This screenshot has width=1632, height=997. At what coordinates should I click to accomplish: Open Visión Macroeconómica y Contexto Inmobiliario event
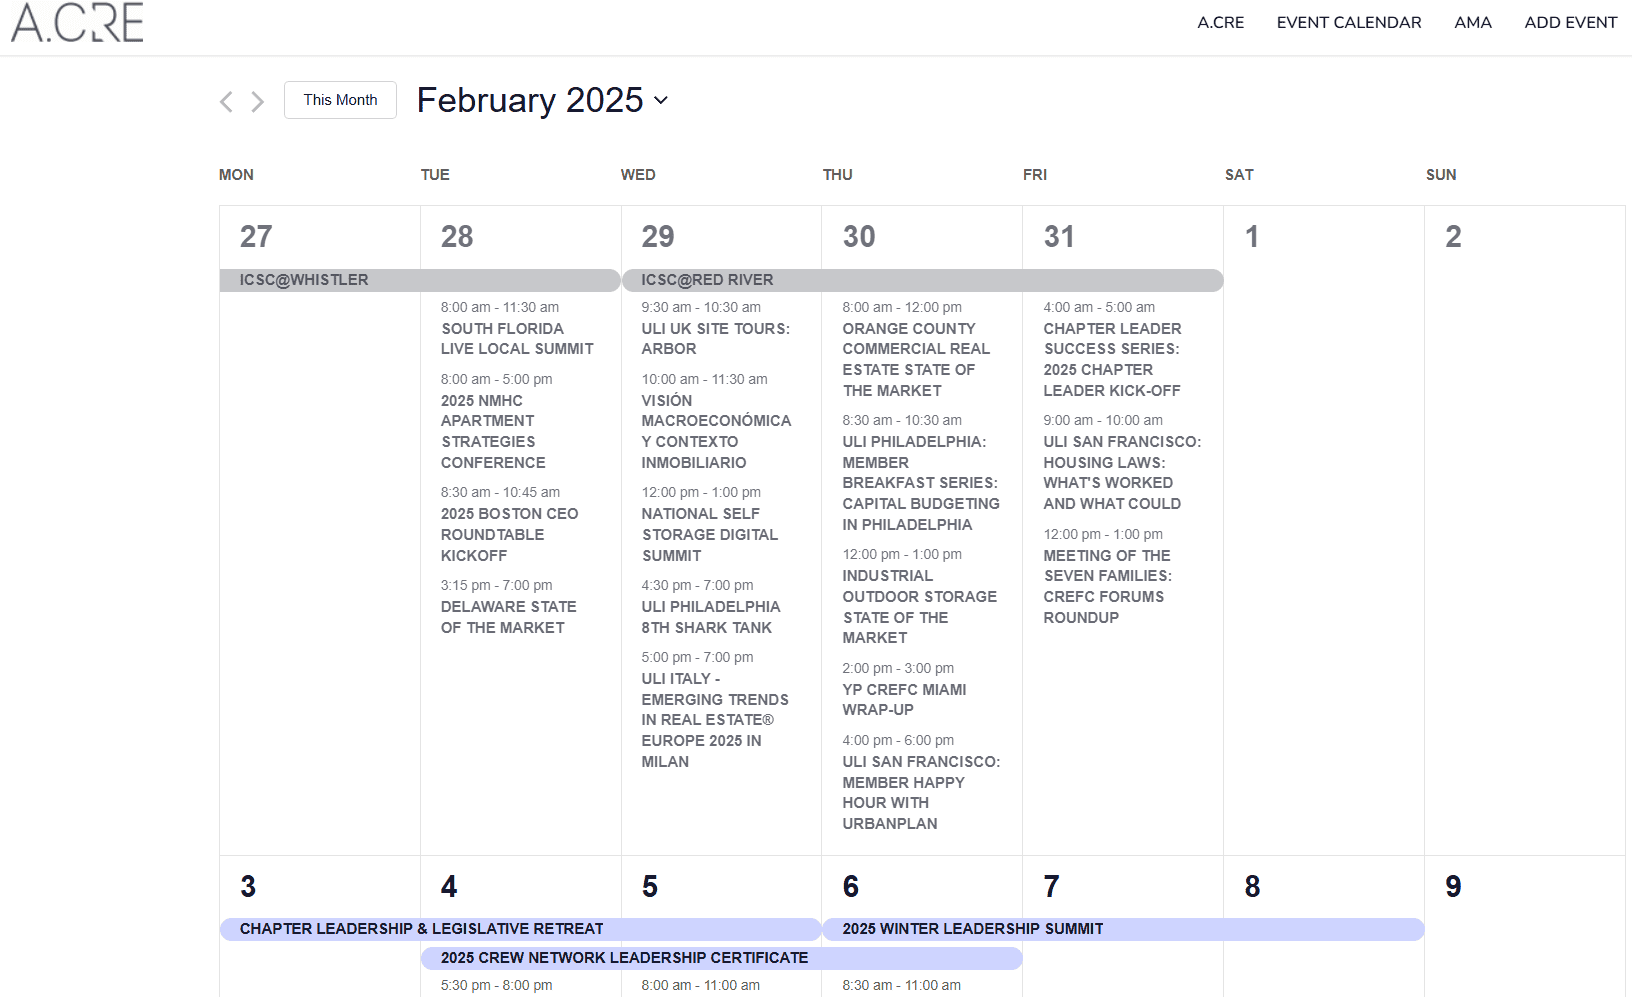point(716,431)
